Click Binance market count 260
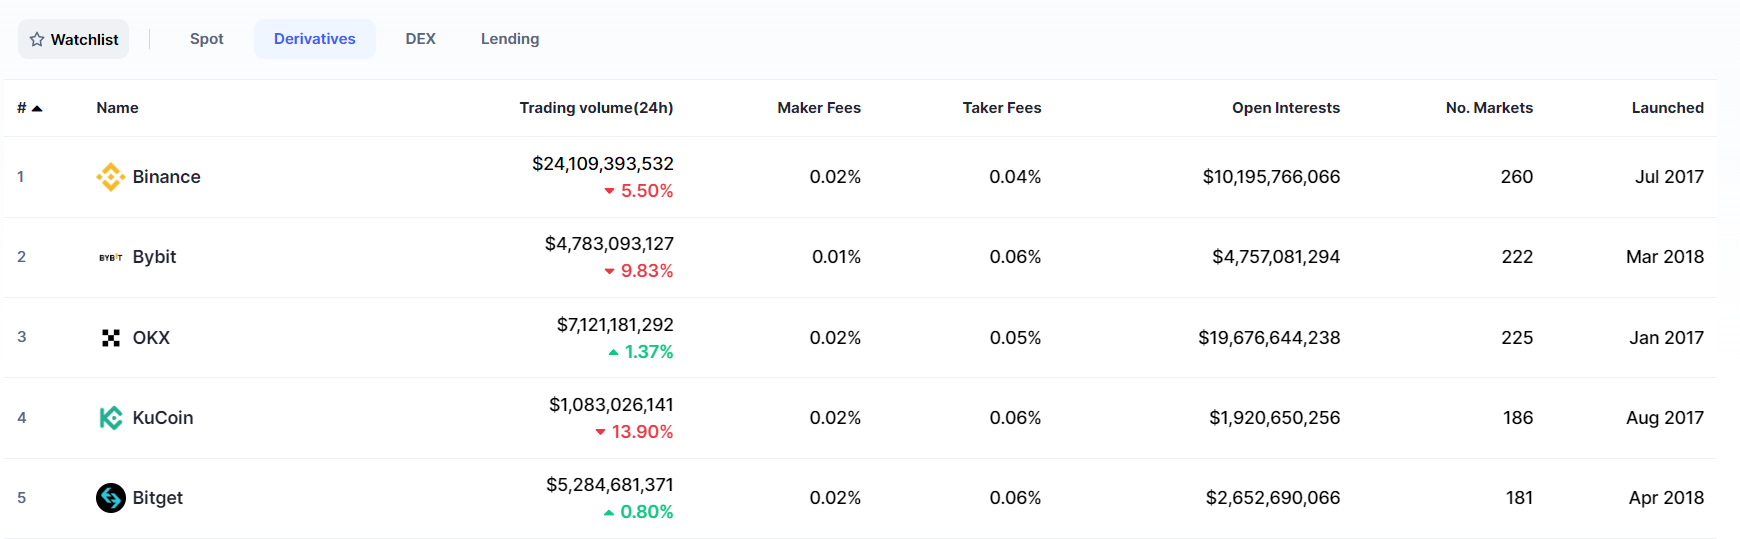The image size is (1740, 539). coord(1517,177)
